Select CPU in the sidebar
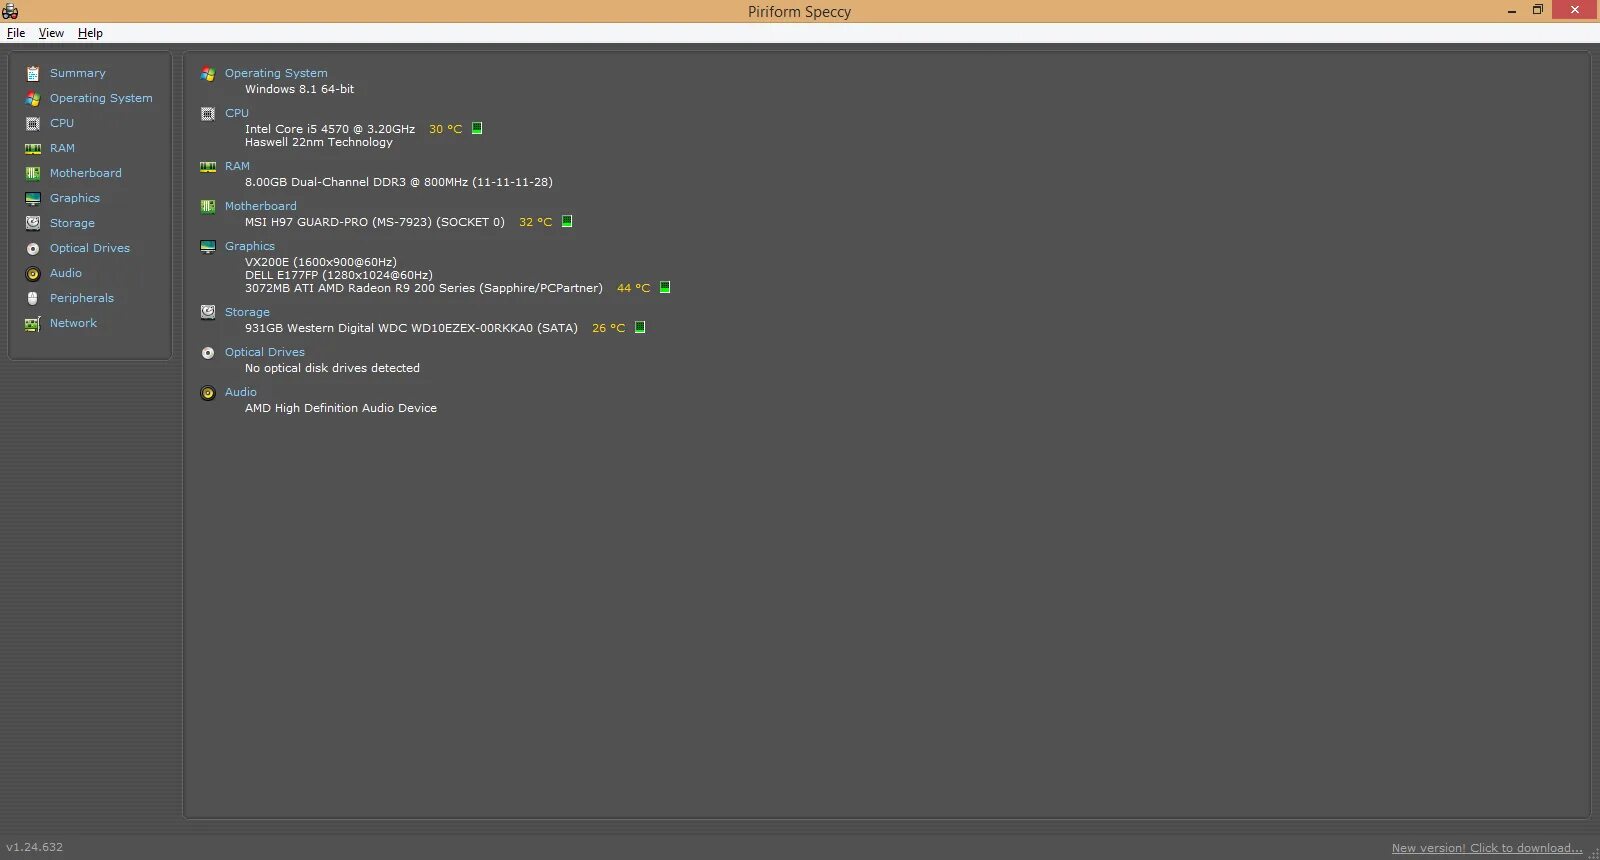Image resolution: width=1600 pixels, height=860 pixels. point(62,123)
